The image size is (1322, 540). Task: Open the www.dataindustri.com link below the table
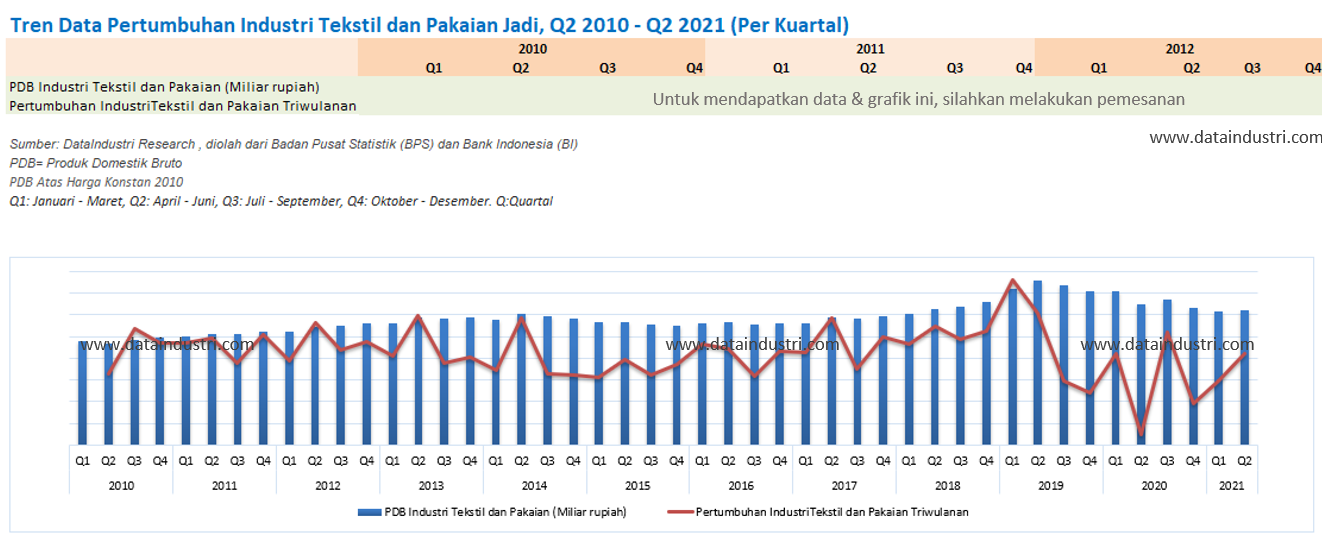point(1235,138)
